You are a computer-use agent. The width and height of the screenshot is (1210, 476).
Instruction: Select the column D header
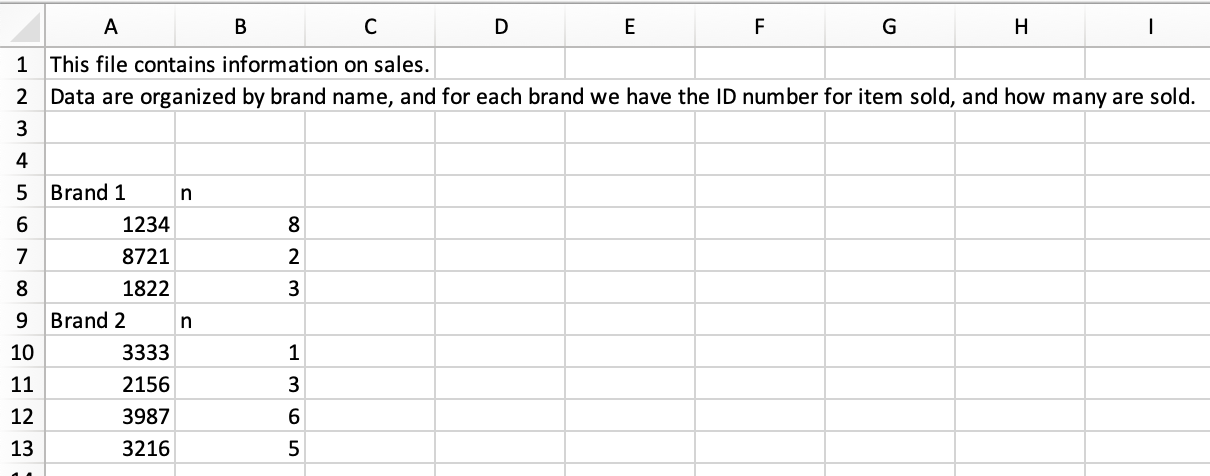[499, 29]
